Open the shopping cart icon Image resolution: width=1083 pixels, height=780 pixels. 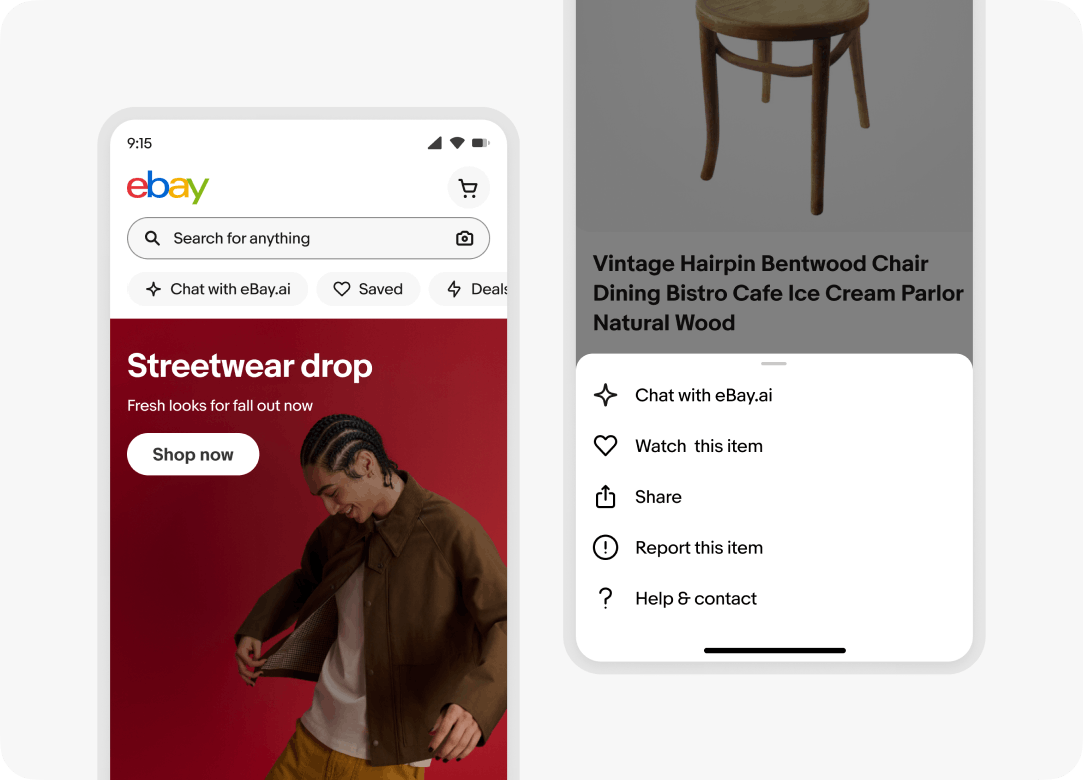[x=468, y=188]
